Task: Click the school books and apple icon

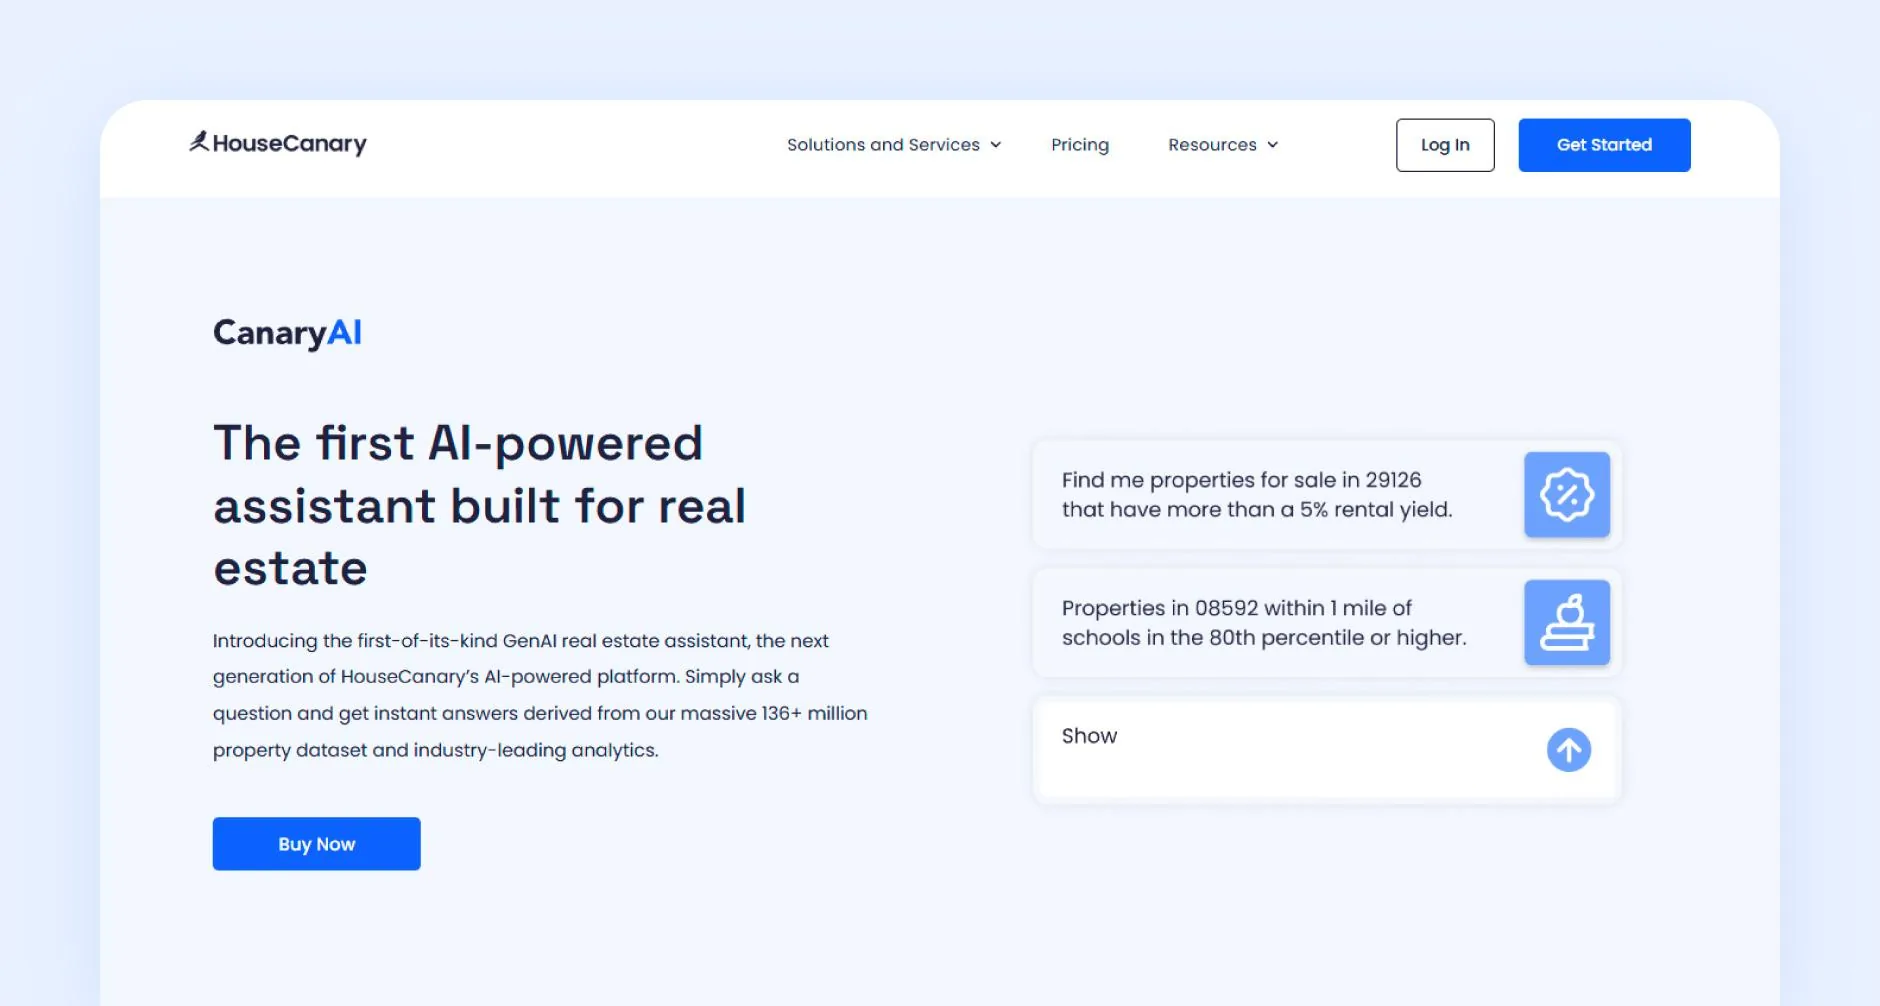Action: (x=1567, y=622)
